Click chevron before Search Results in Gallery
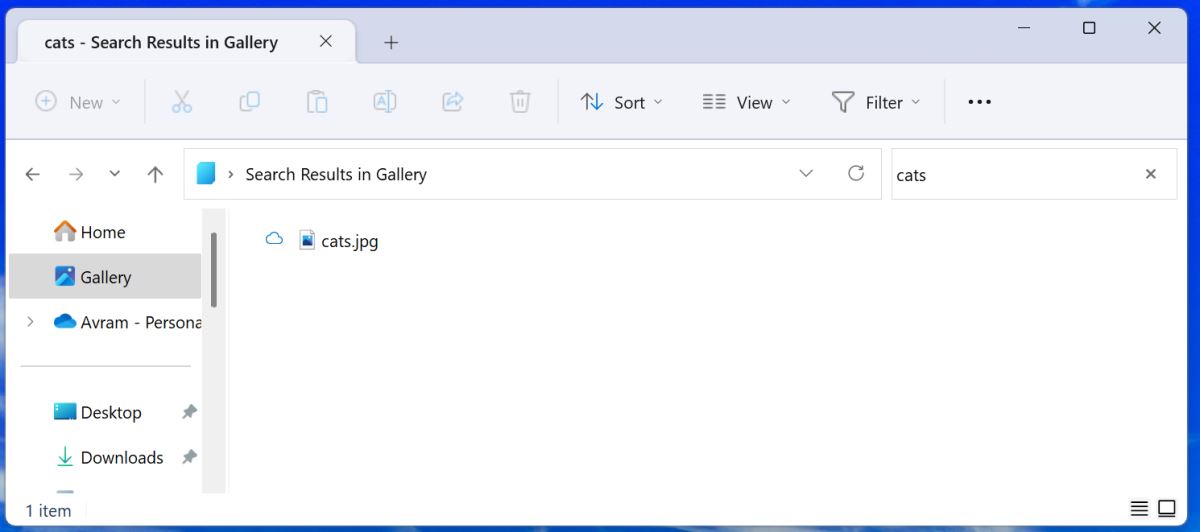This screenshot has height=532, width=1200. click(232, 174)
